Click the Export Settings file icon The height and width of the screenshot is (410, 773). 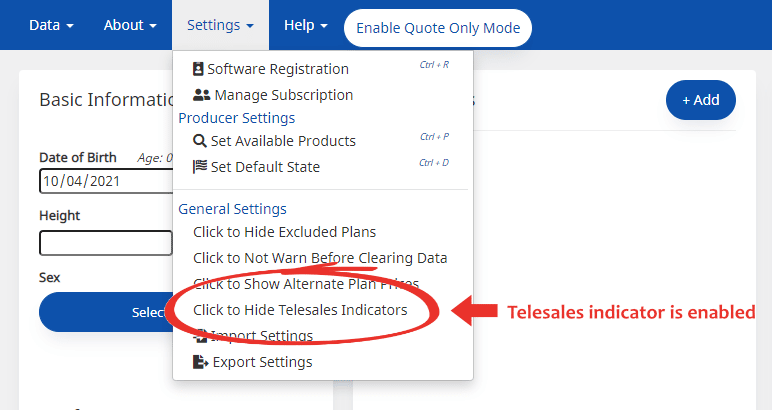pos(200,362)
